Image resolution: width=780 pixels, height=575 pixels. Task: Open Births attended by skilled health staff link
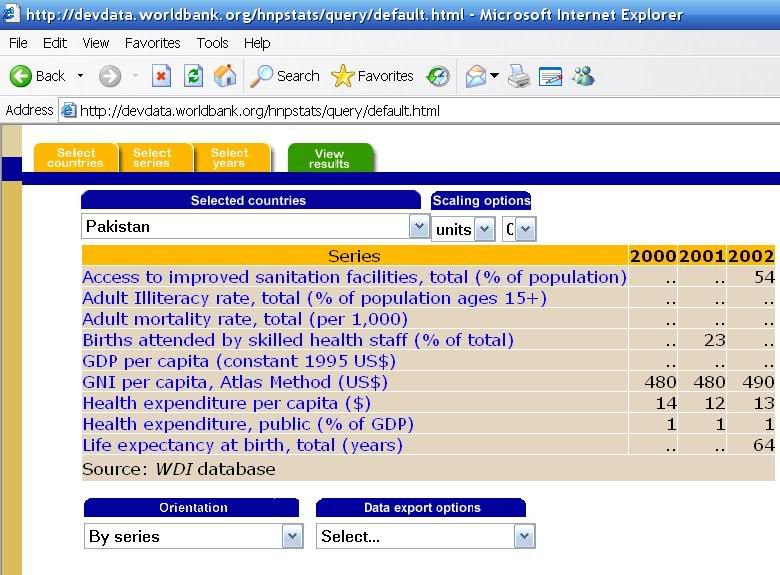click(x=298, y=340)
